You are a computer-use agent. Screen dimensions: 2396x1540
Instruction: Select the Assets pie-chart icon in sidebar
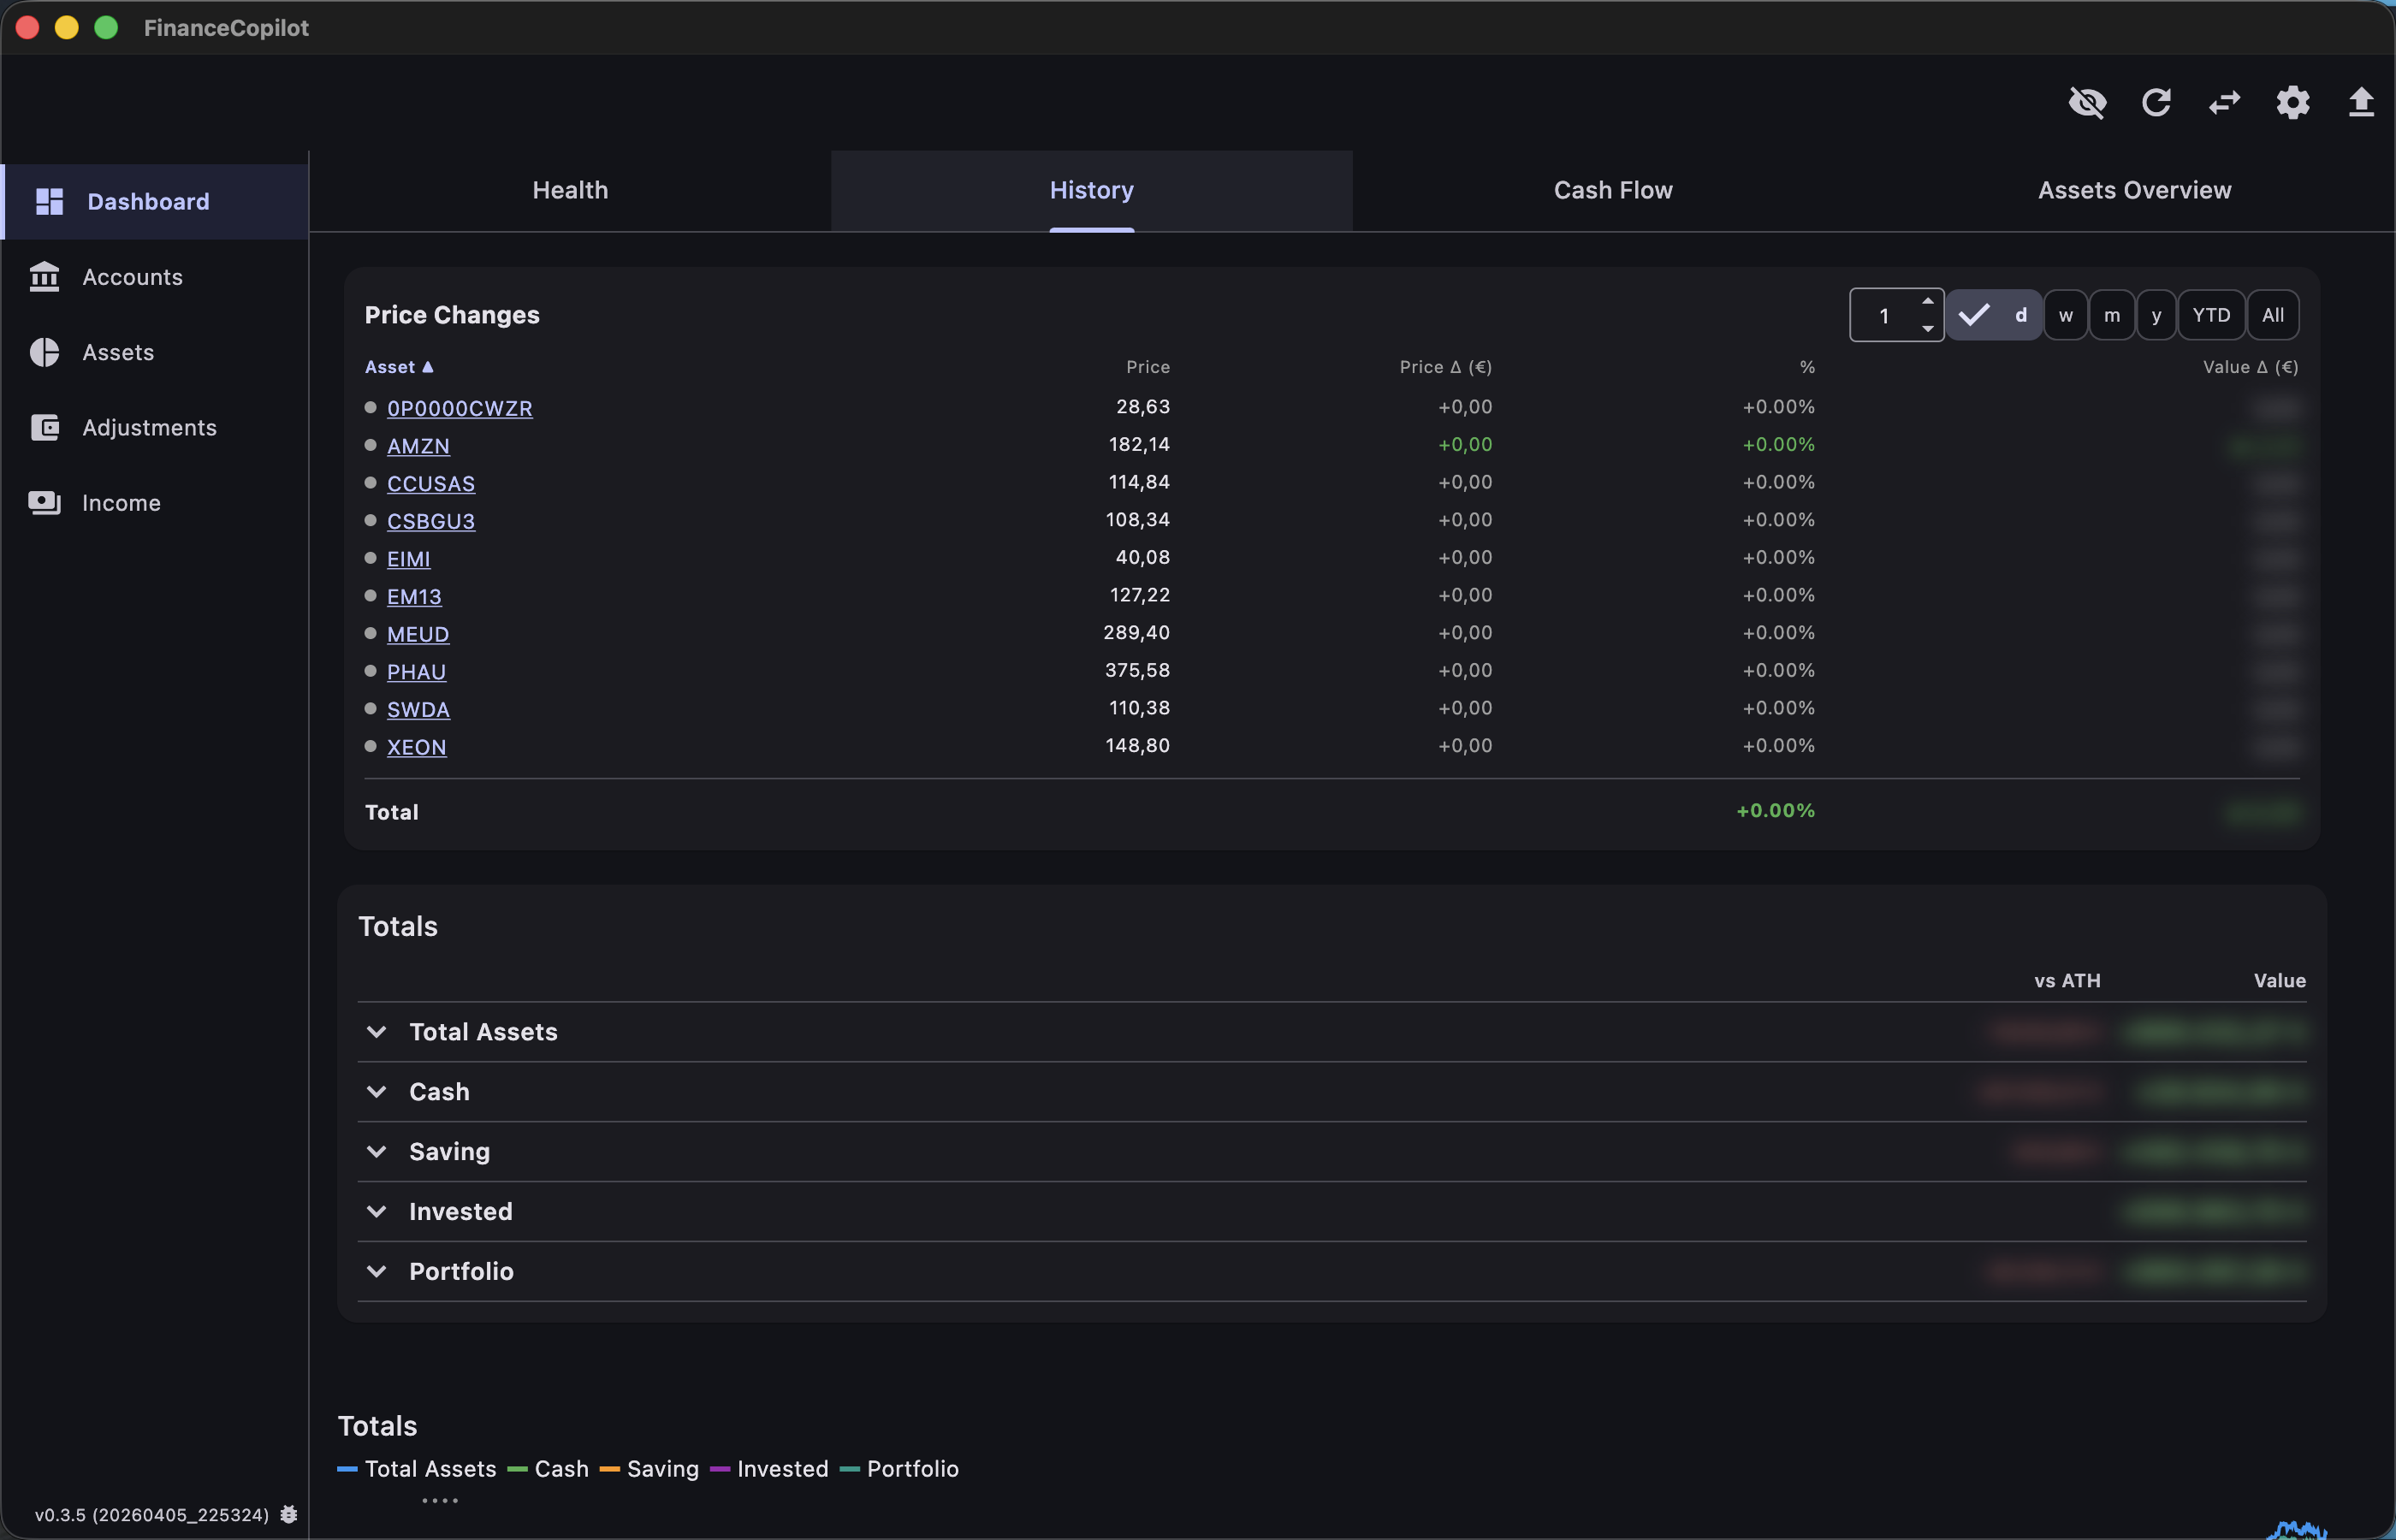pyautogui.click(x=46, y=352)
